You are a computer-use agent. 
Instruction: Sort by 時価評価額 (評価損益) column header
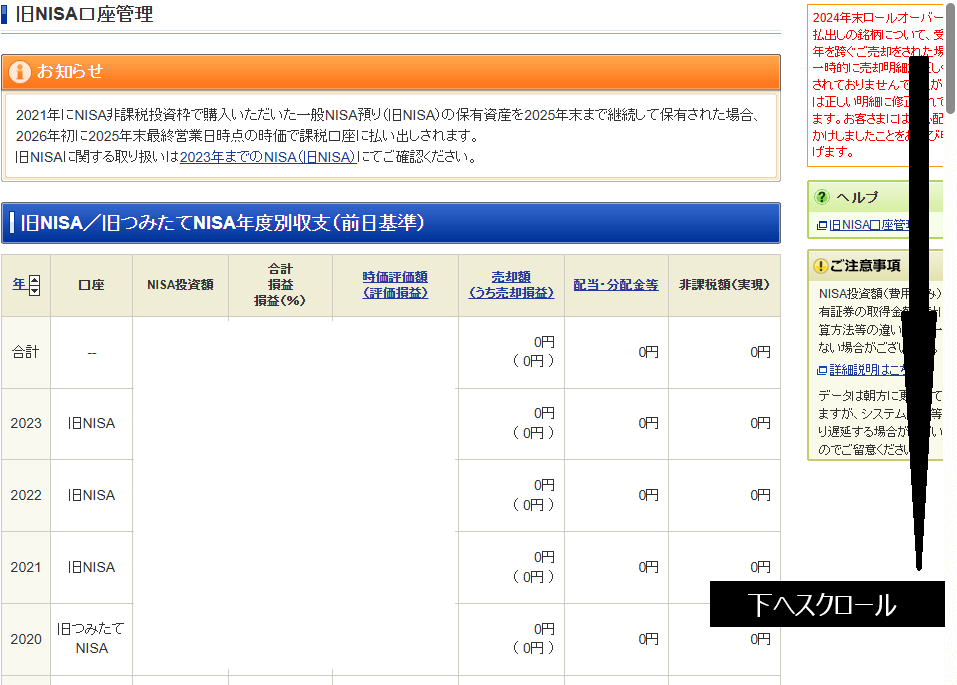coord(395,285)
